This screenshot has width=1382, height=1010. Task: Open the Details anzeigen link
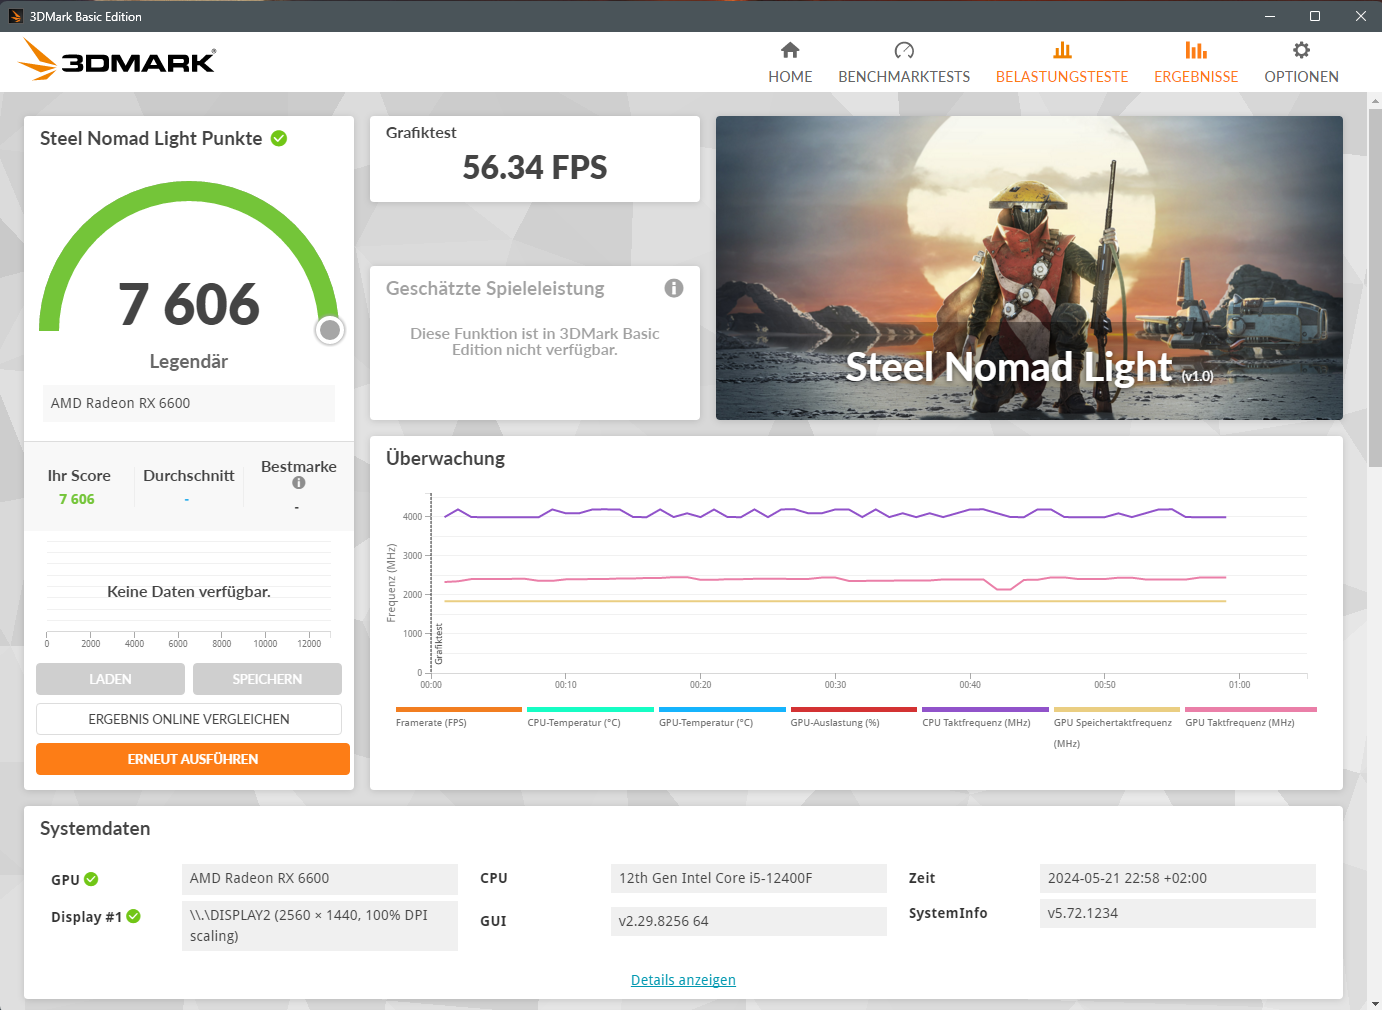click(683, 980)
